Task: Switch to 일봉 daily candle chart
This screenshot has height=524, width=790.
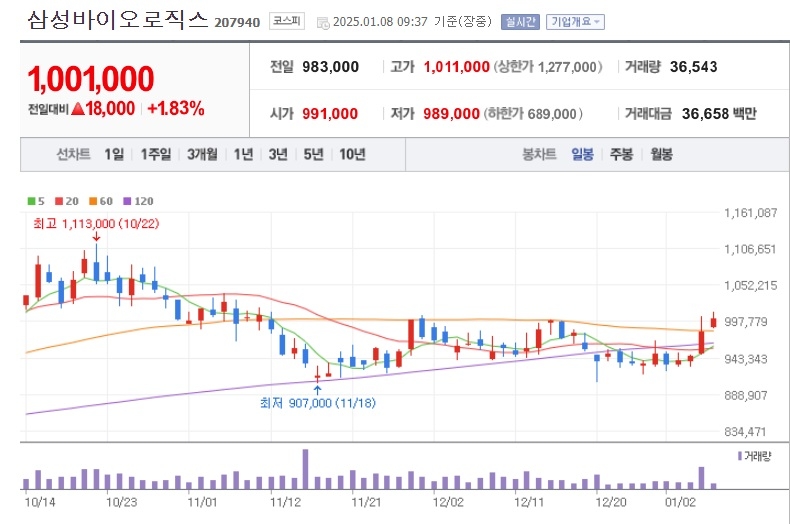Action: pos(582,154)
